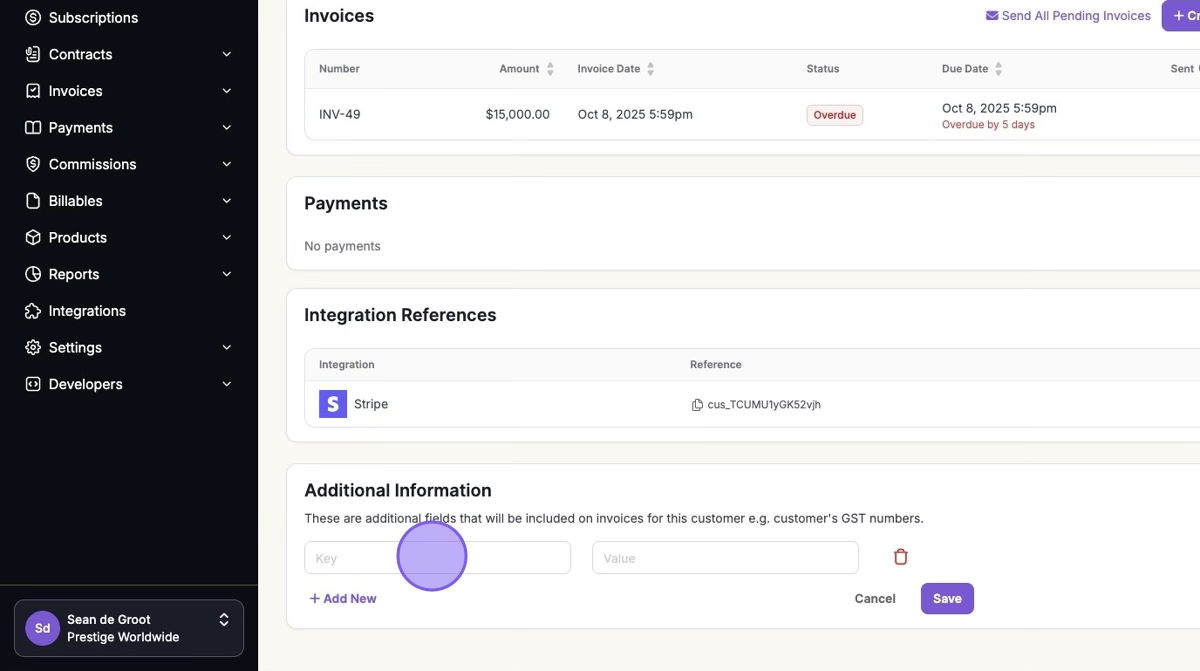Click the Reports pie chart icon
Screen dimensions: 1200x671
point(33,274)
